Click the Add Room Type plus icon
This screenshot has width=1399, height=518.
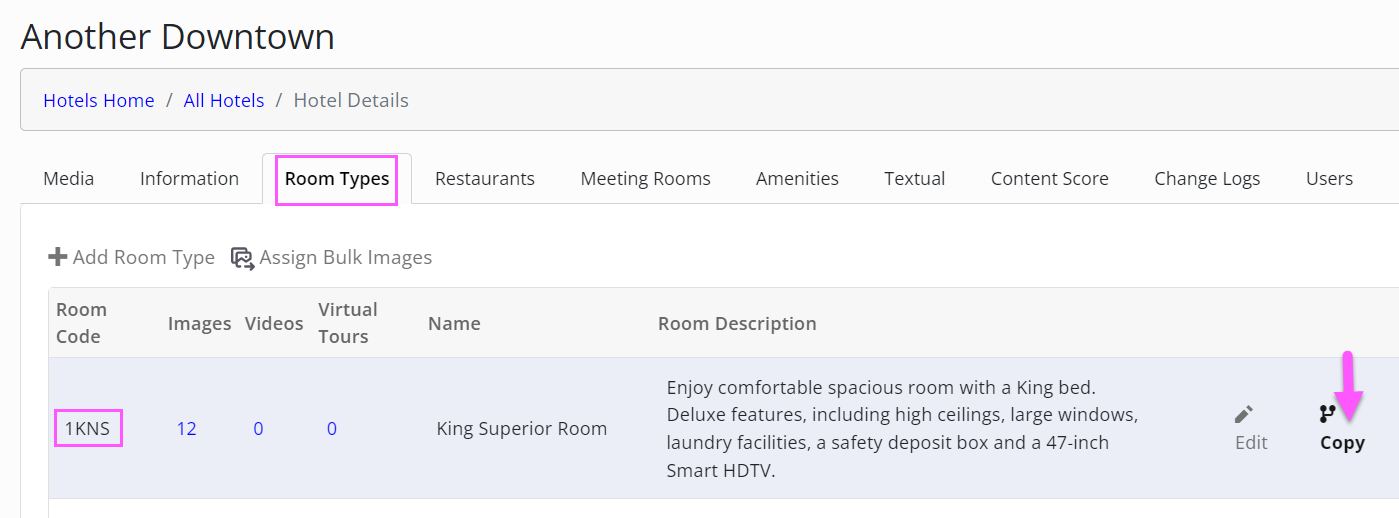[58, 257]
